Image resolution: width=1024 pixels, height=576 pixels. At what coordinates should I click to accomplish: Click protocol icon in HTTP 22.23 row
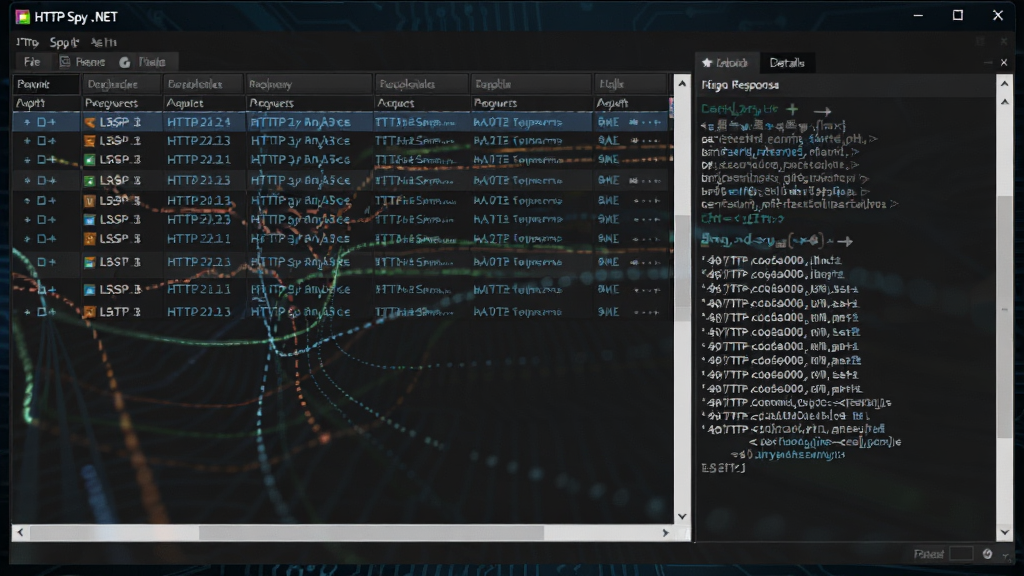point(89,262)
